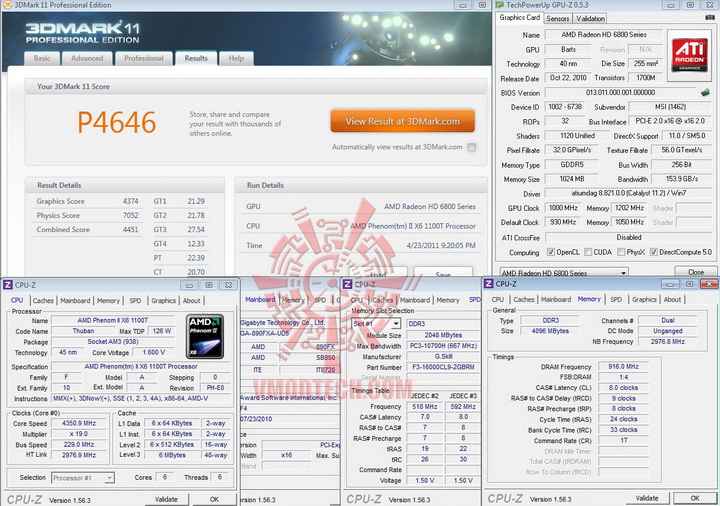
Task: Open the Slot #1 memory slot dropdown
Action: (376, 324)
